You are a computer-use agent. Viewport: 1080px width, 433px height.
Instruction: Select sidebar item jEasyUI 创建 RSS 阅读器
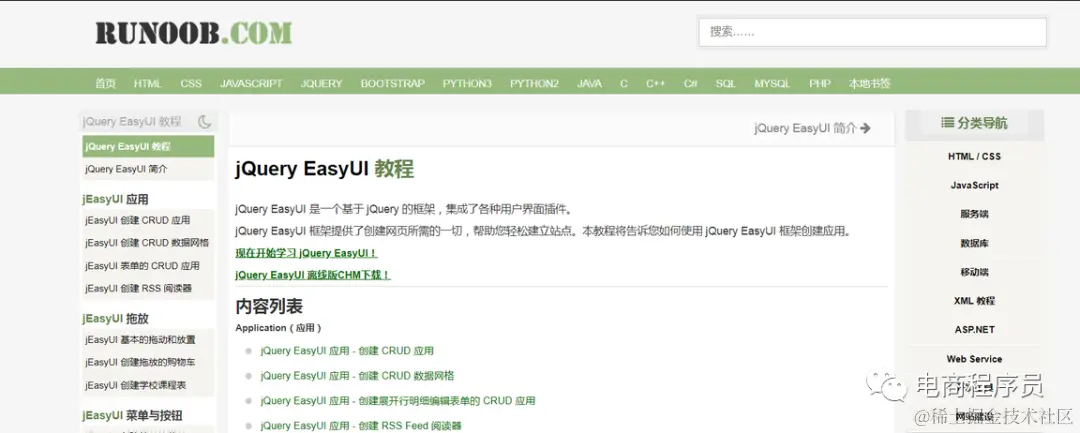coord(148,288)
